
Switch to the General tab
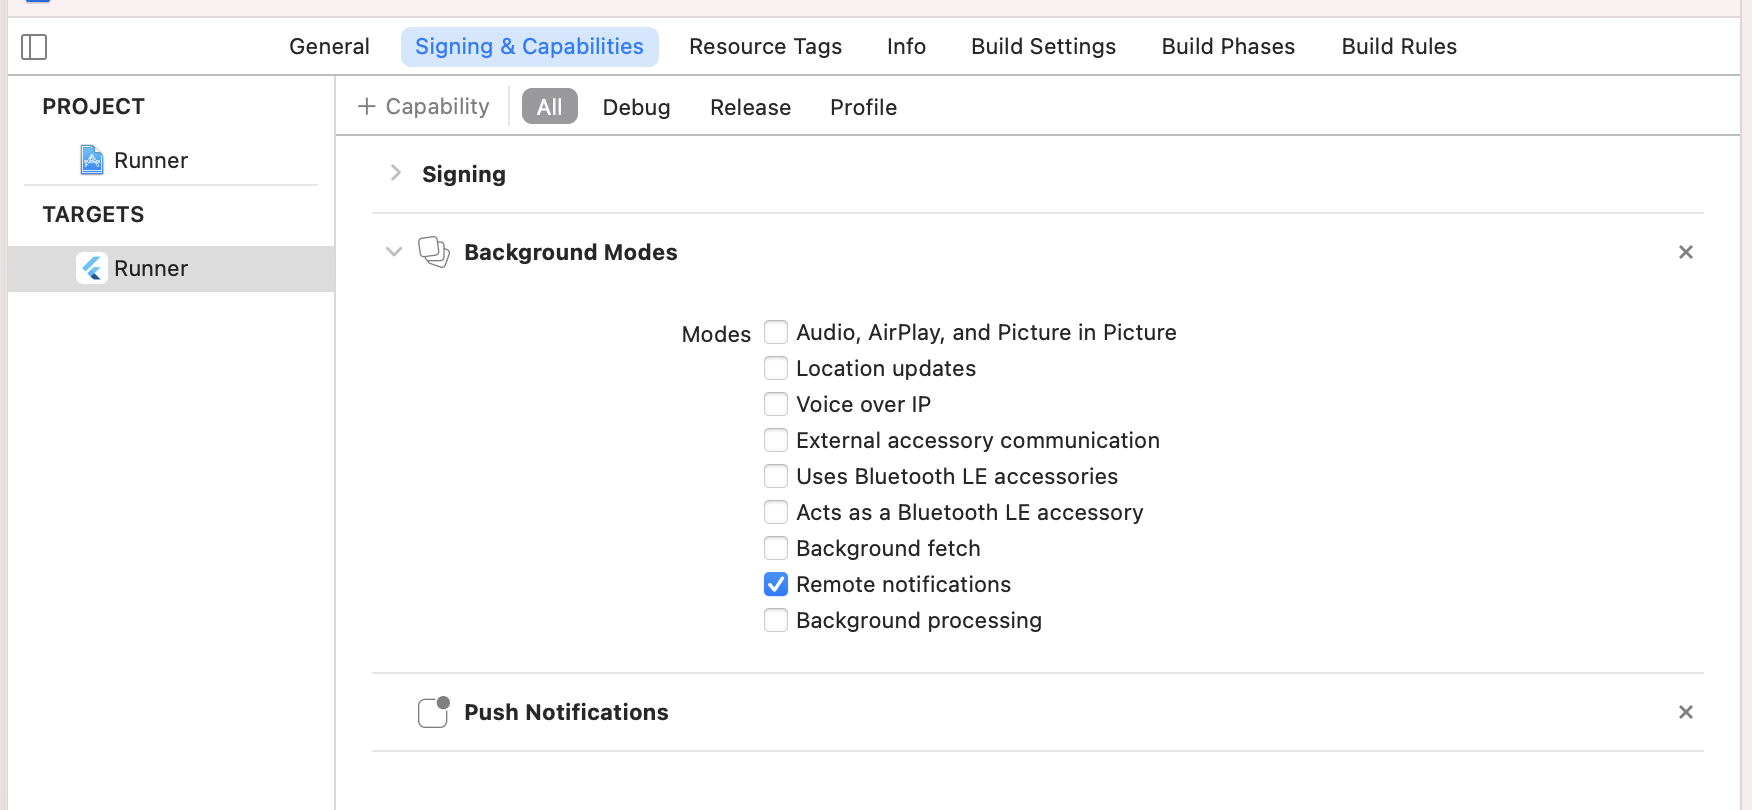(x=329, y=47)
